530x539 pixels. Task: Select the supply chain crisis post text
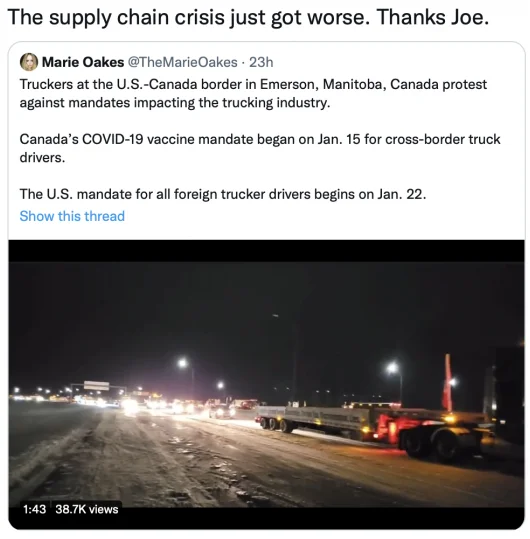click(x=248, y=17)
